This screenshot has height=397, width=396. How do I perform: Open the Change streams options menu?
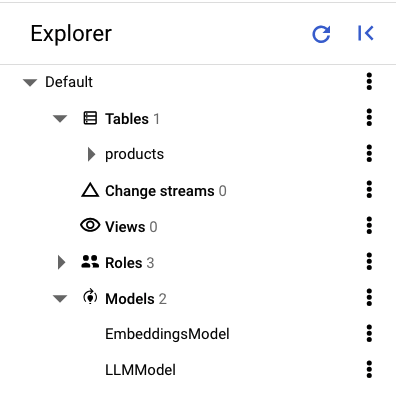[x=369, y=189]
